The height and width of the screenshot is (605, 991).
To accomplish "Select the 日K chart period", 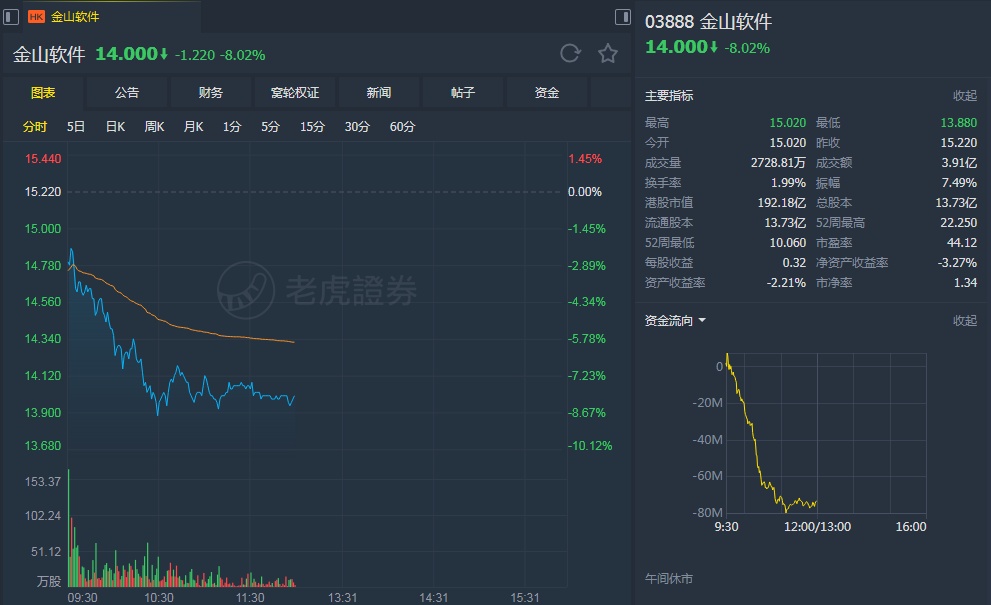I will 115,127.
